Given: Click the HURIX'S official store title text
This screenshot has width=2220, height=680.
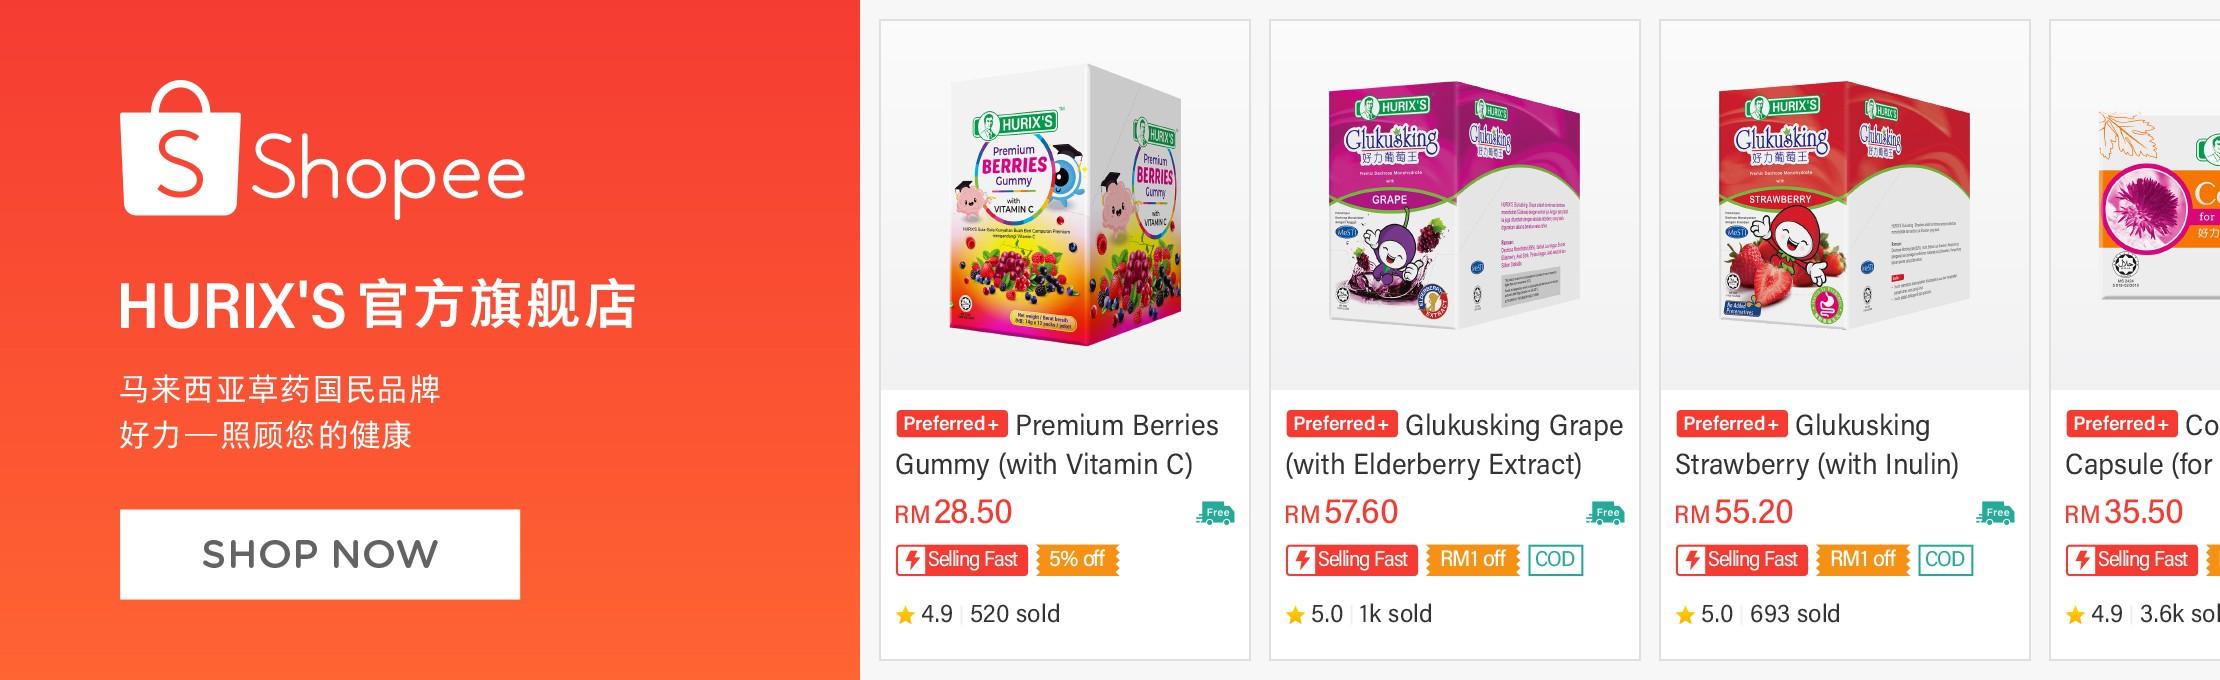Looking at the screenshot, I should [x=378, y=305].
